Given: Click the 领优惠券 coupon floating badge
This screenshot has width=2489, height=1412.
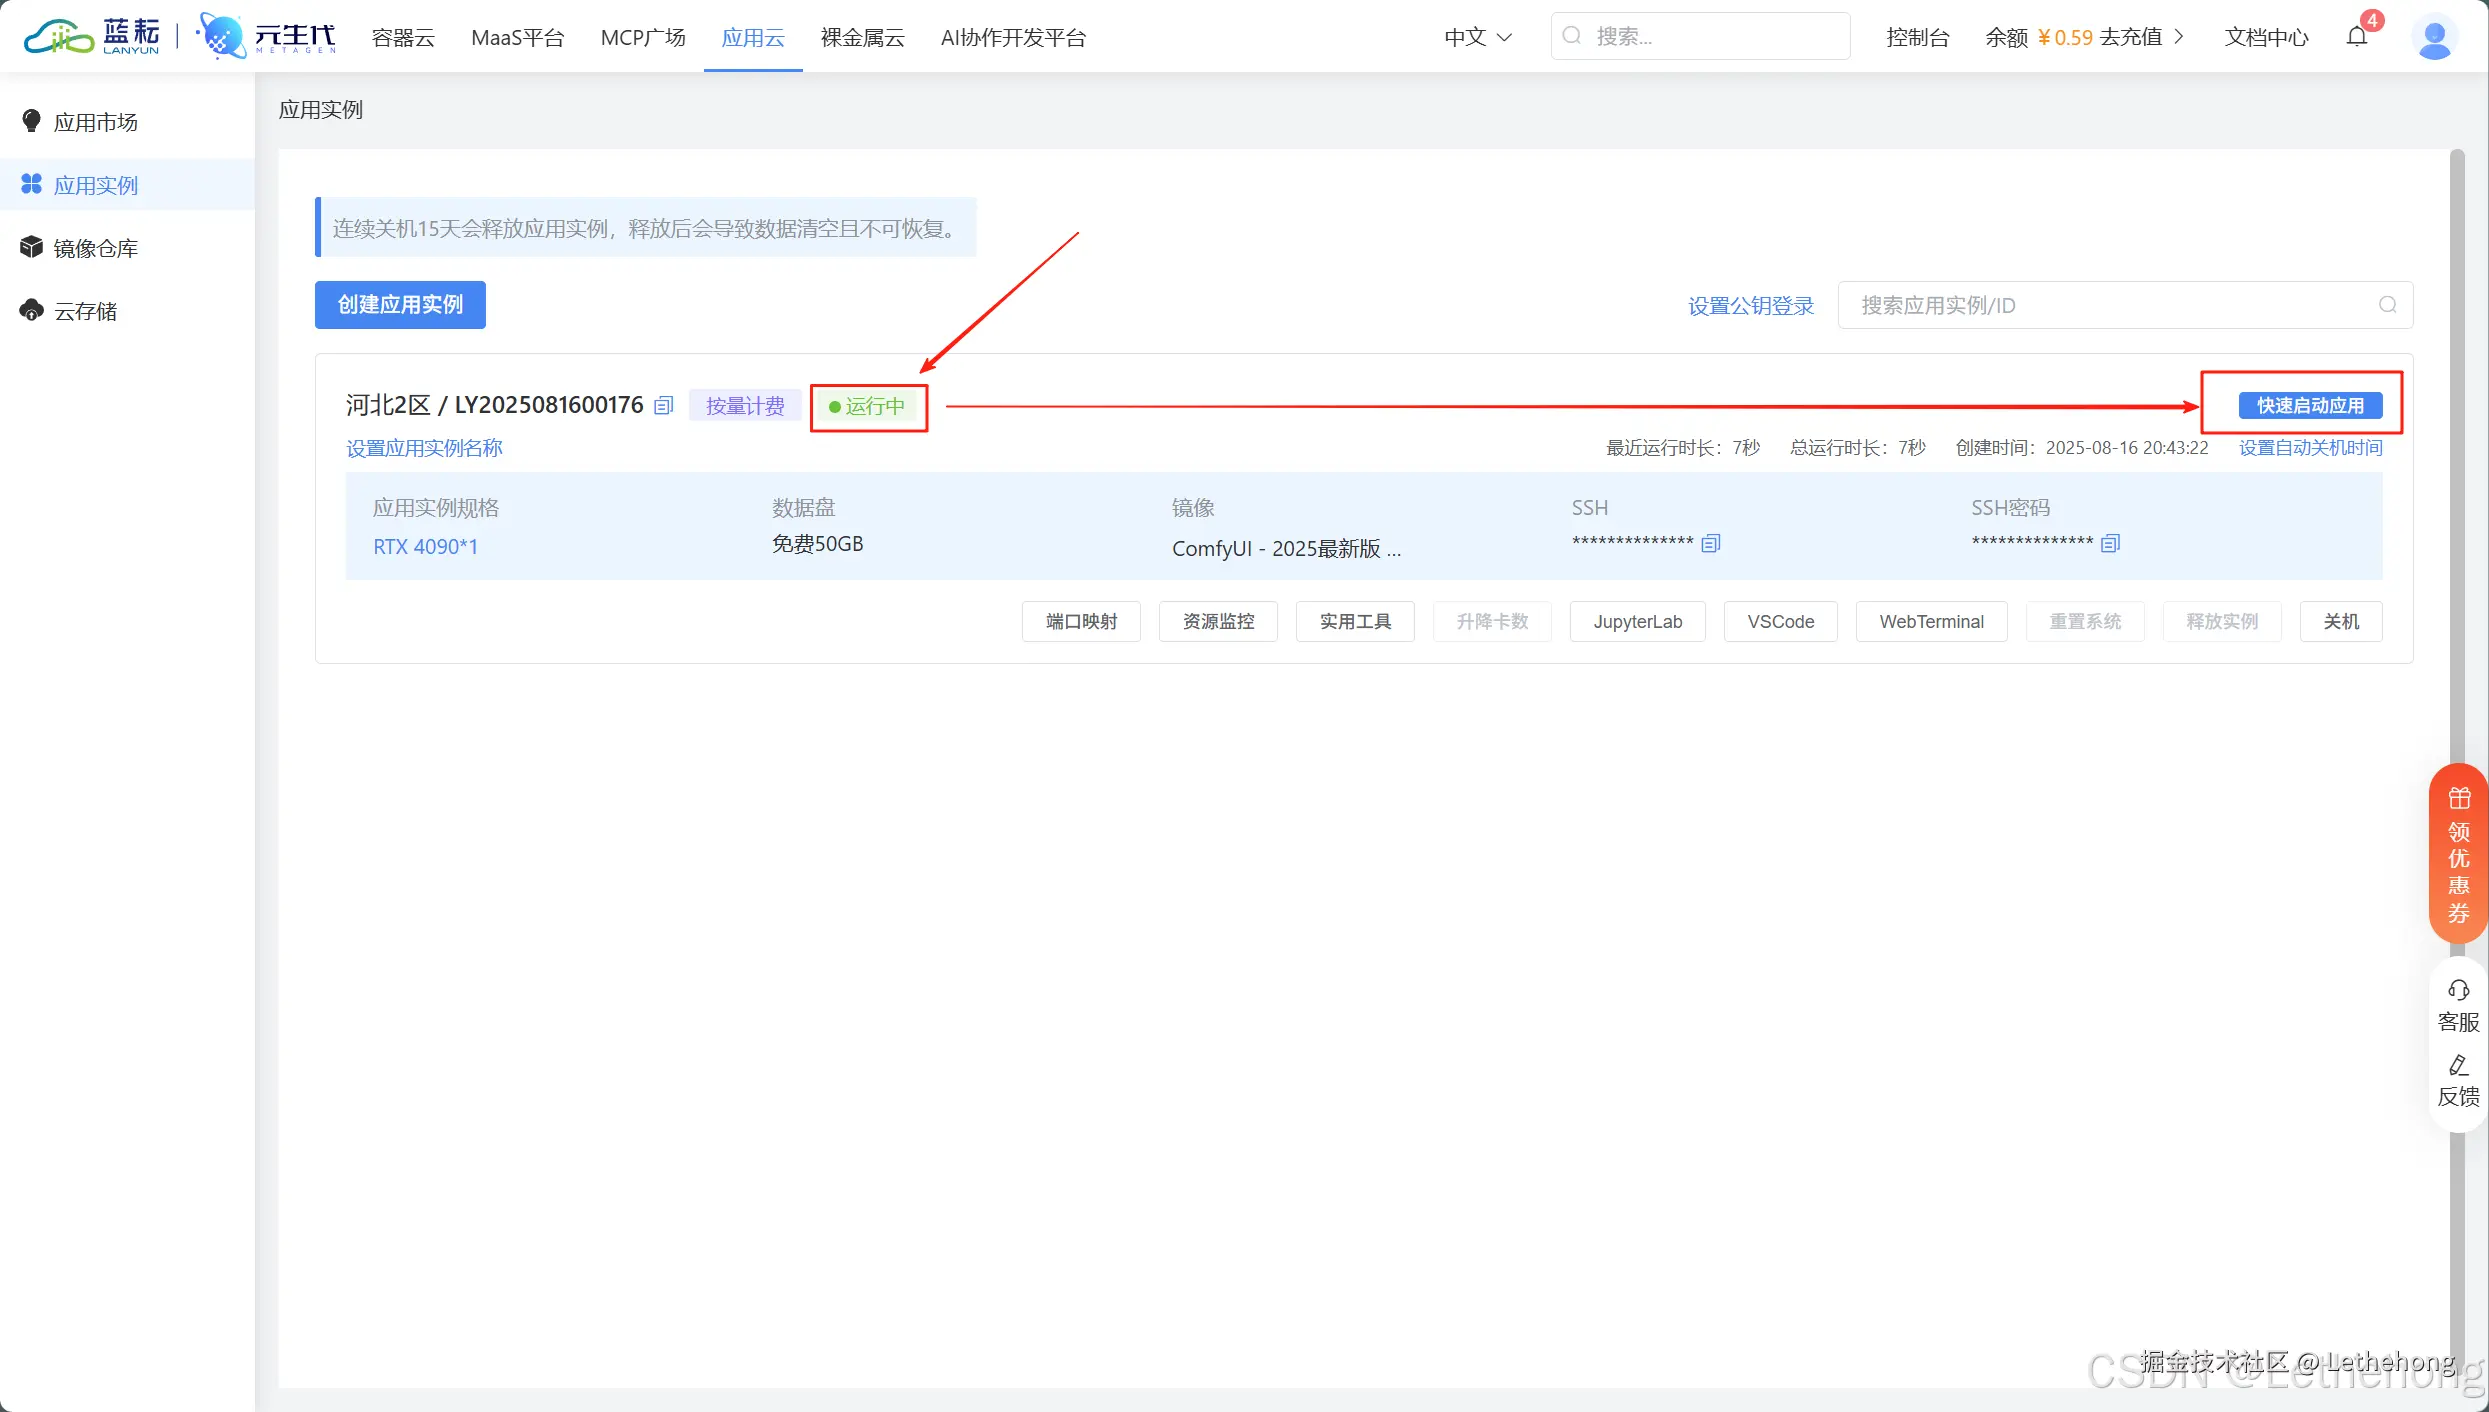Looking at the screenshot, I should [2457, 855].
